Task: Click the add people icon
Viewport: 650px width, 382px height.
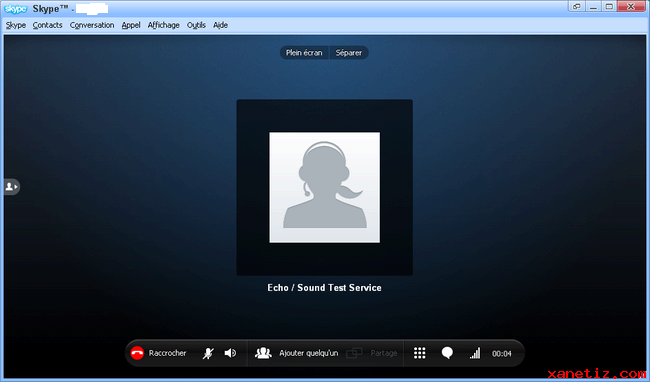Action: coord(263,353)
